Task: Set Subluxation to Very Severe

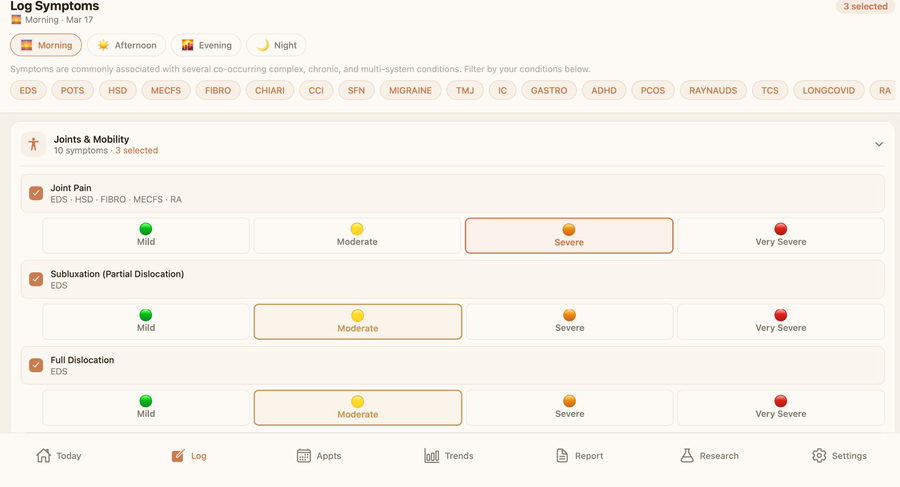Action: pos(781,322)
